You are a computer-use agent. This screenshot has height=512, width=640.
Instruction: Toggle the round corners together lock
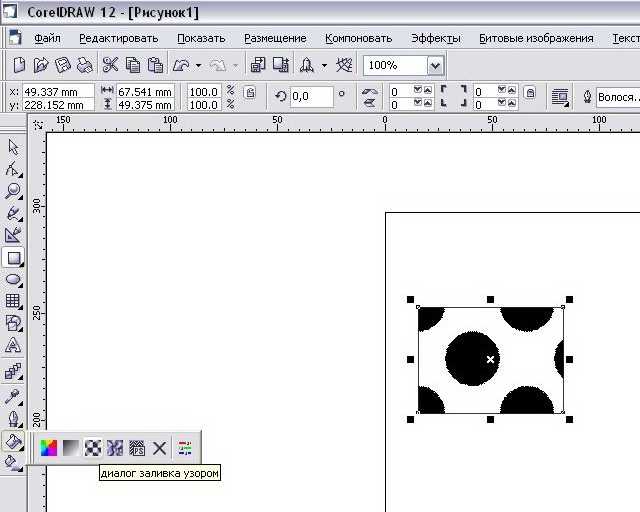pyautogui.click(x=530, y=93)
